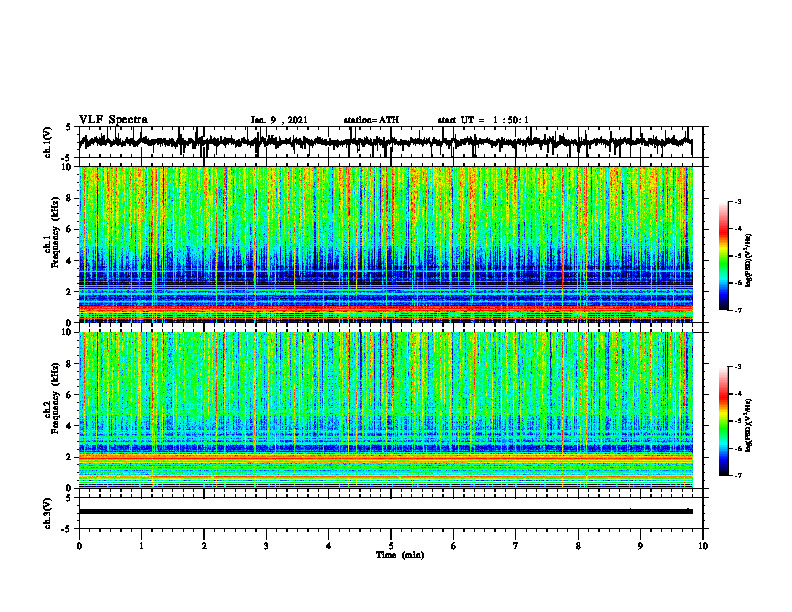Click the "0" tick on the time axis

tap(79, 546)
